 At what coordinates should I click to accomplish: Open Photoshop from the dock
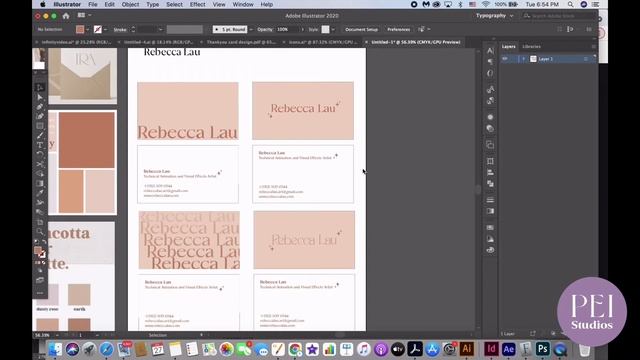click(543, 349)
